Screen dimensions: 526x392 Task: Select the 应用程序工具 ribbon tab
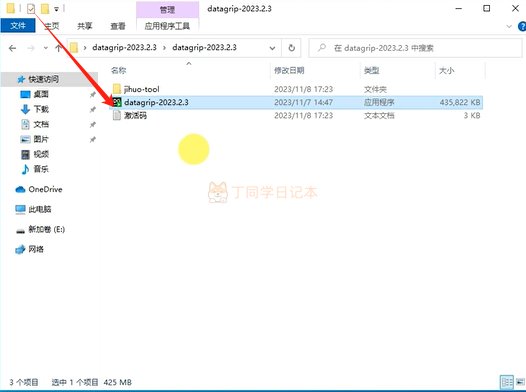167,26
